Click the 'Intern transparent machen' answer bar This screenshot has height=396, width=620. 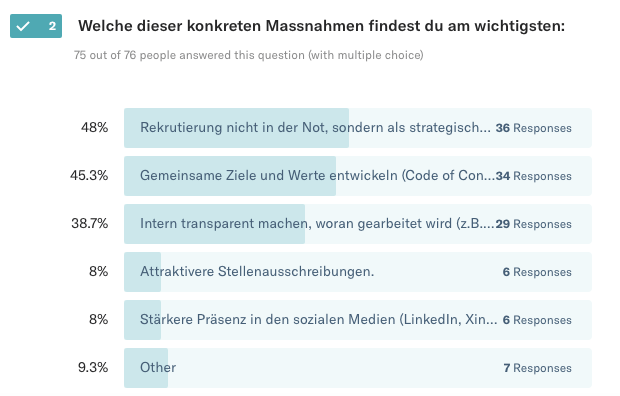click(357, 224)
